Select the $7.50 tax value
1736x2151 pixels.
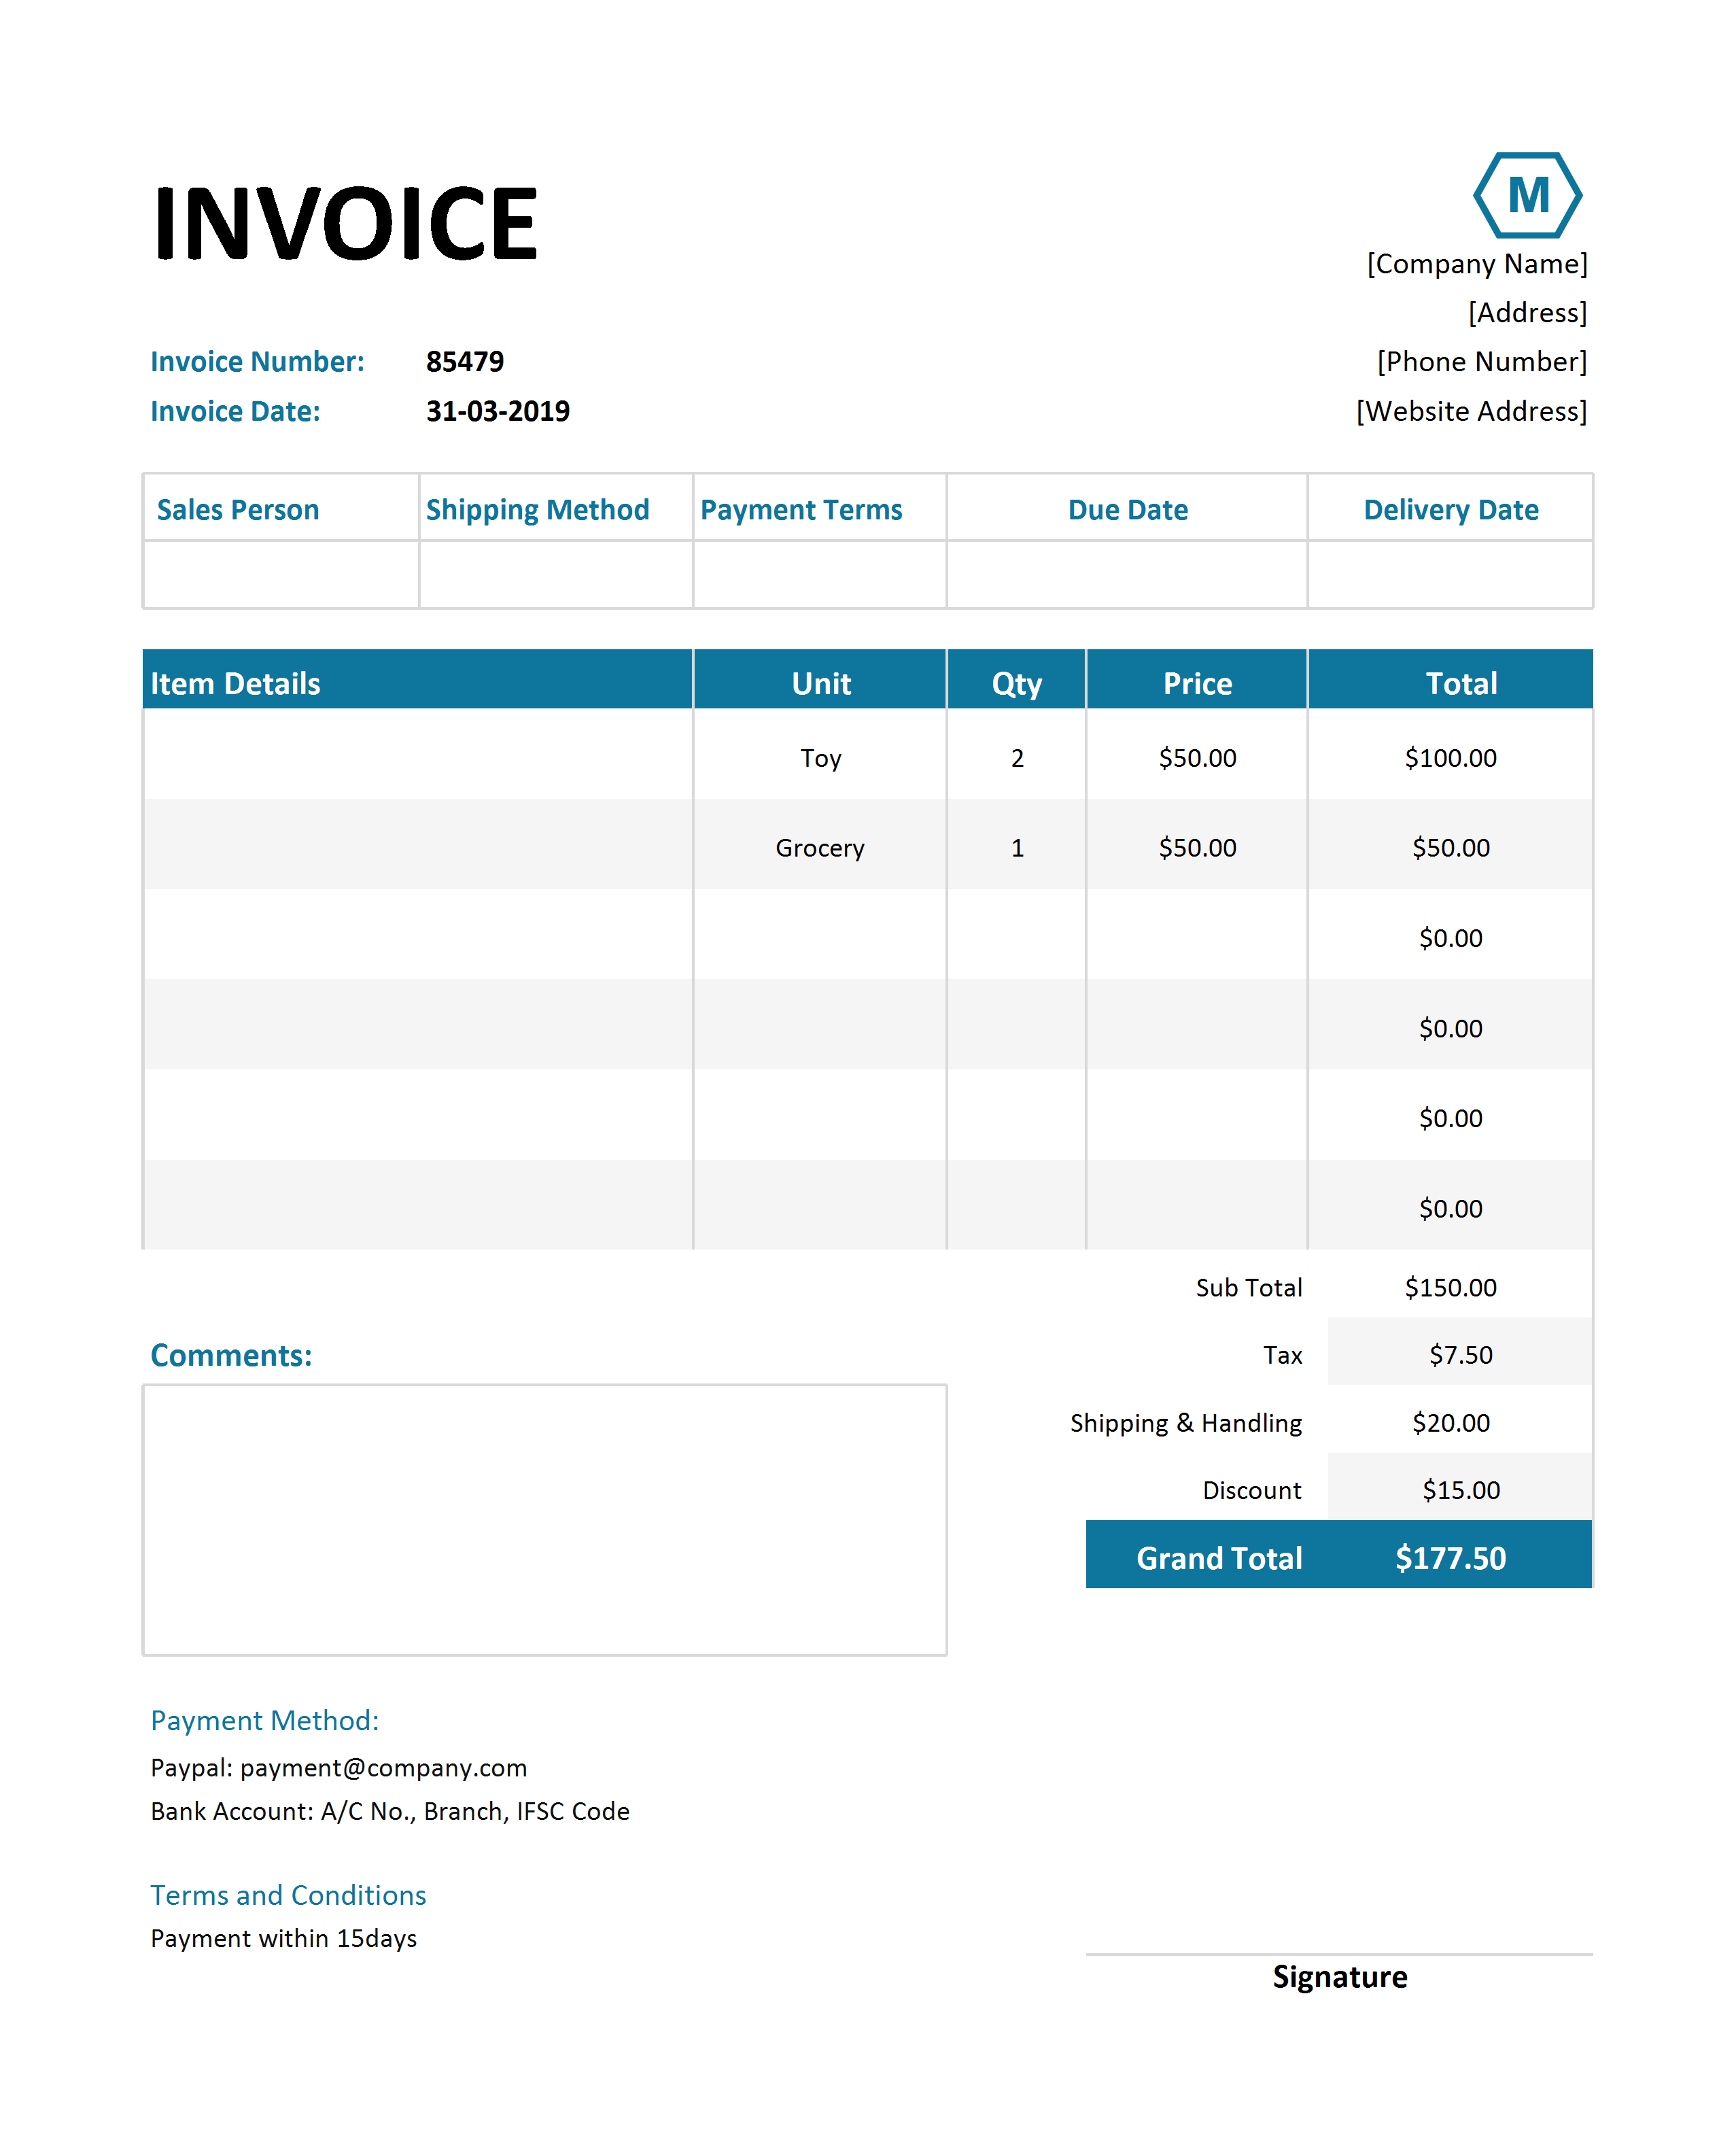1460,1355
